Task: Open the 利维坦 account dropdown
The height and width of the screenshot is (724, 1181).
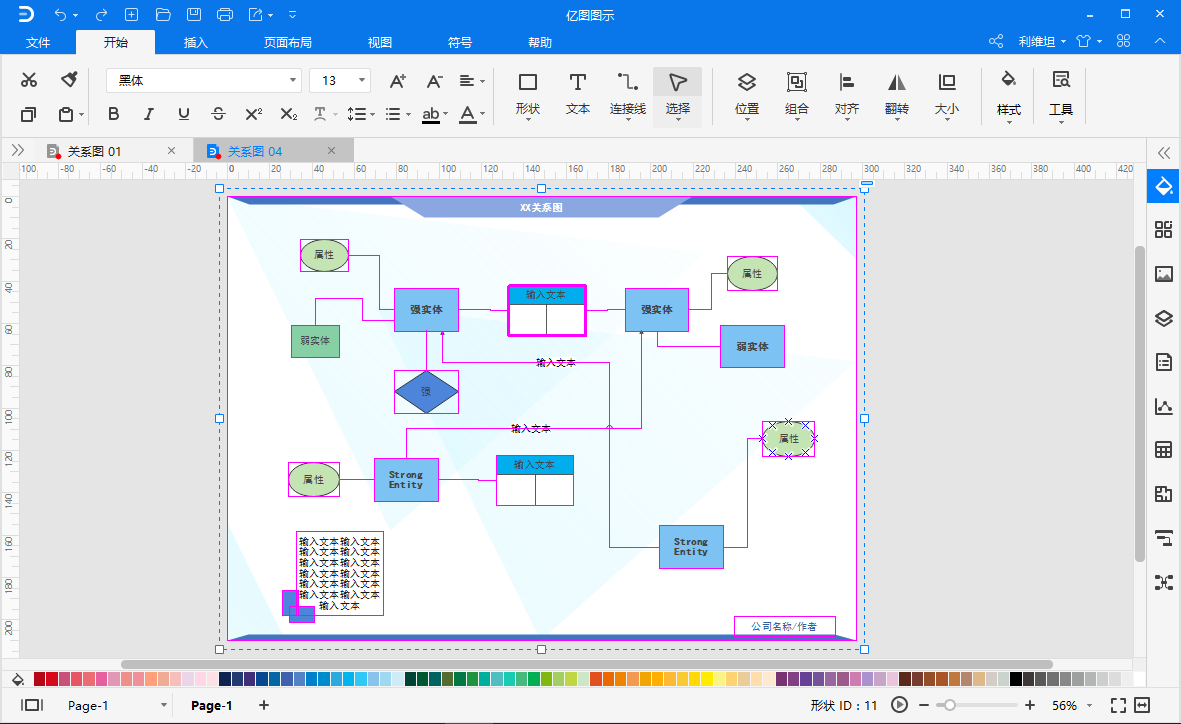Action: 1042,41
